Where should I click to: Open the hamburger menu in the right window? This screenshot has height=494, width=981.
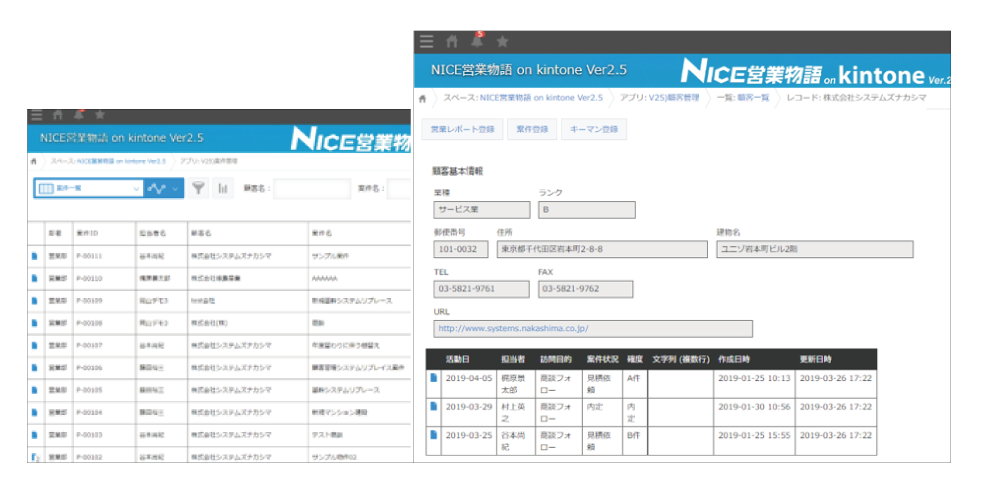point(427,41)
